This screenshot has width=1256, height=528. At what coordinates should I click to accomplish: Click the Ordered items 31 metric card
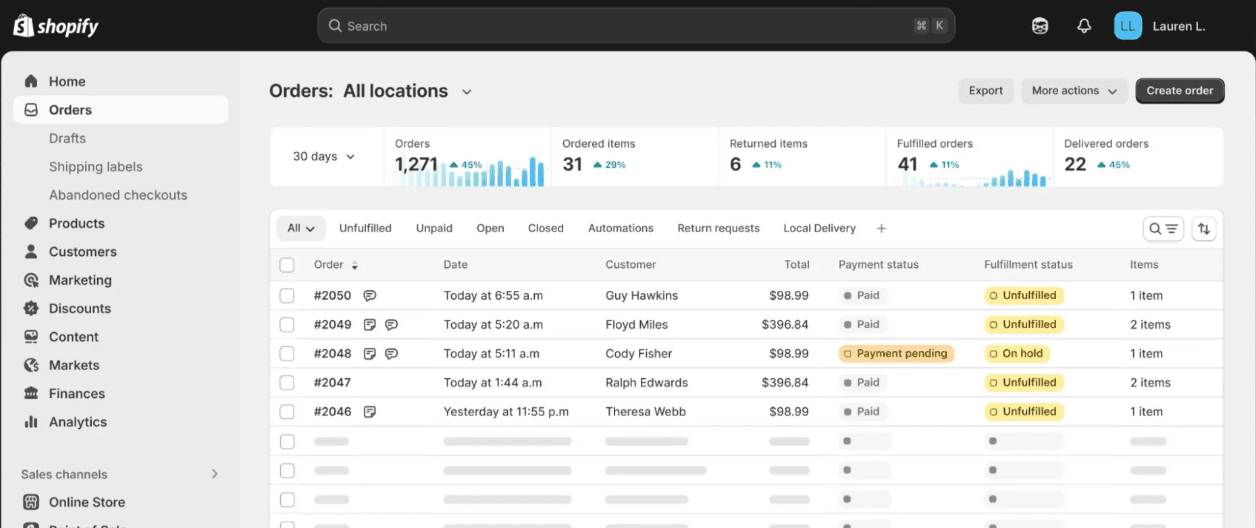pyautogui.click(x=634, y=157)
